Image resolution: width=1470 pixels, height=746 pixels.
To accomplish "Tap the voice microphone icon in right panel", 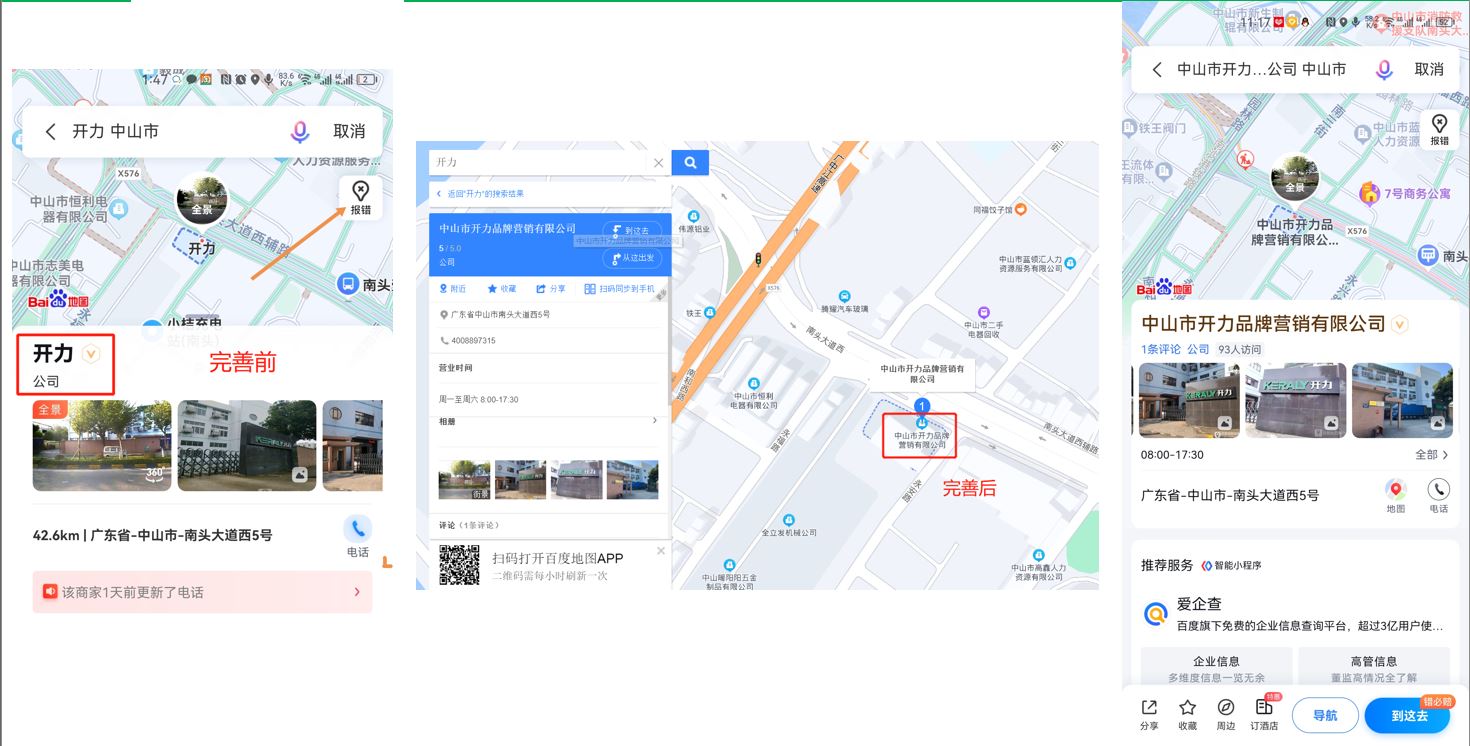I will [x=1384, y=69].
